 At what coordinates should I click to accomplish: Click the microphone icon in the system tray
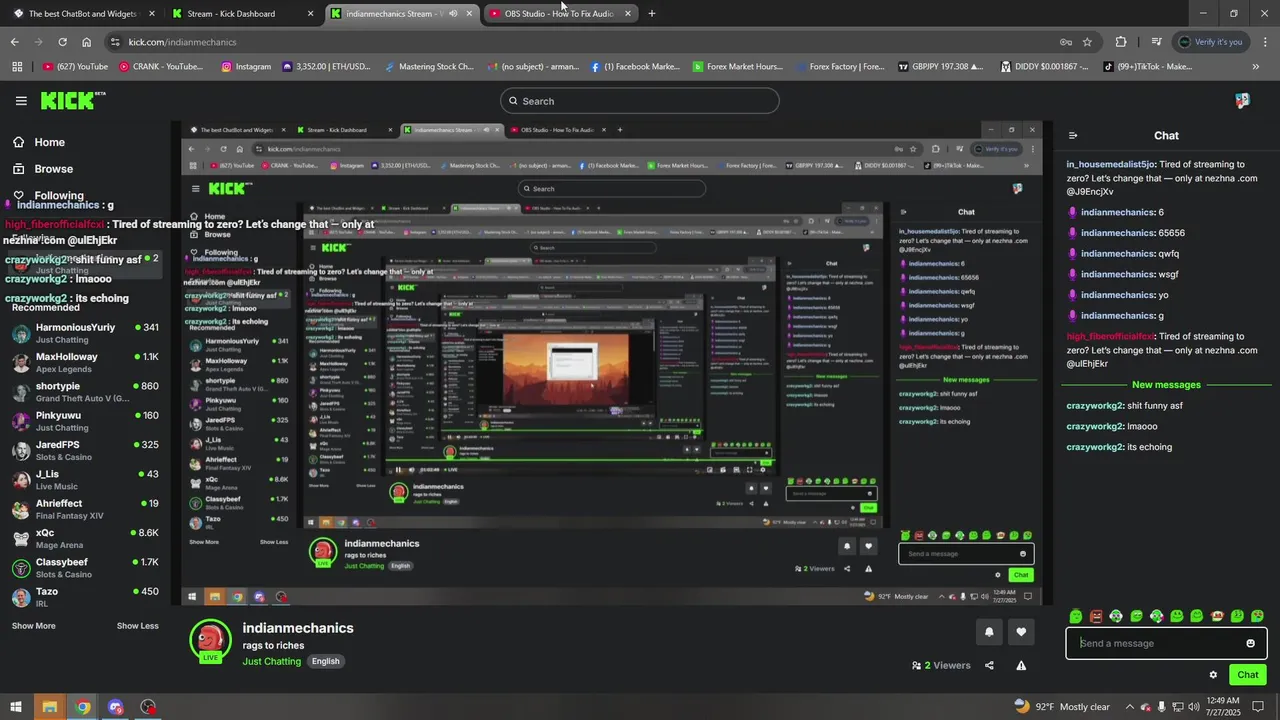click(1161, 707)
